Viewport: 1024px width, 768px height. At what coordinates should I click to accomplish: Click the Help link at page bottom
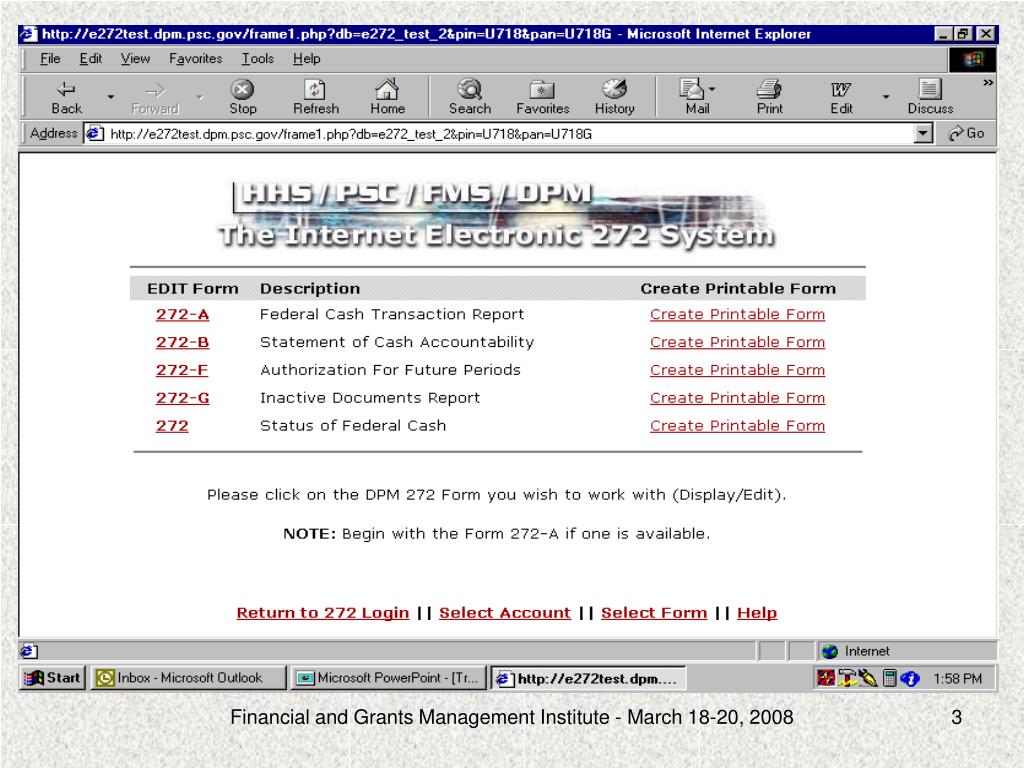(757, 613)
